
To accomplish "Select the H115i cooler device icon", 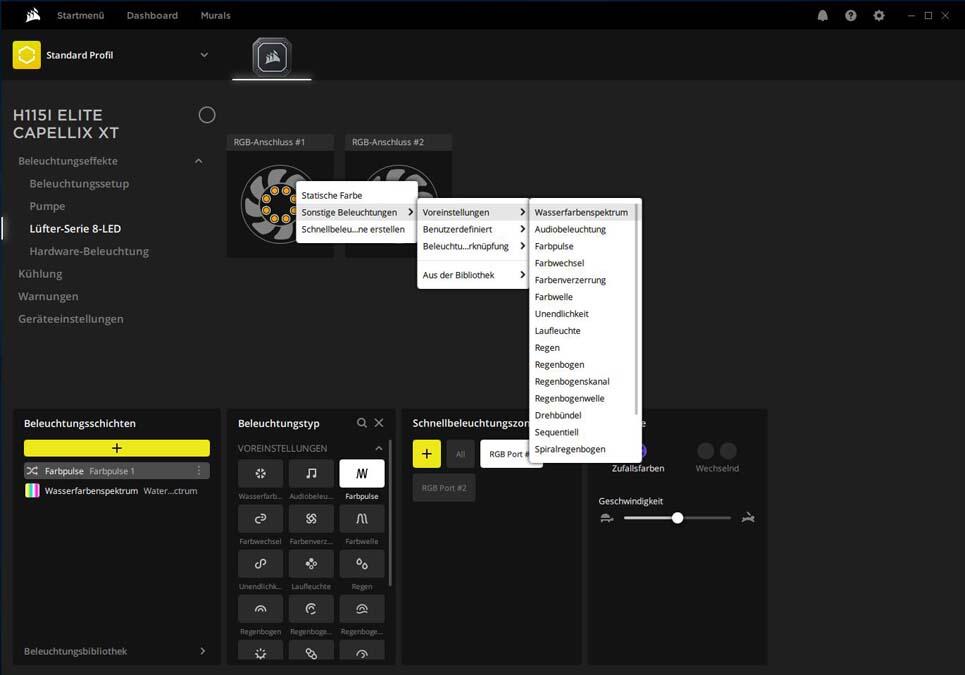I will point(271,57).
